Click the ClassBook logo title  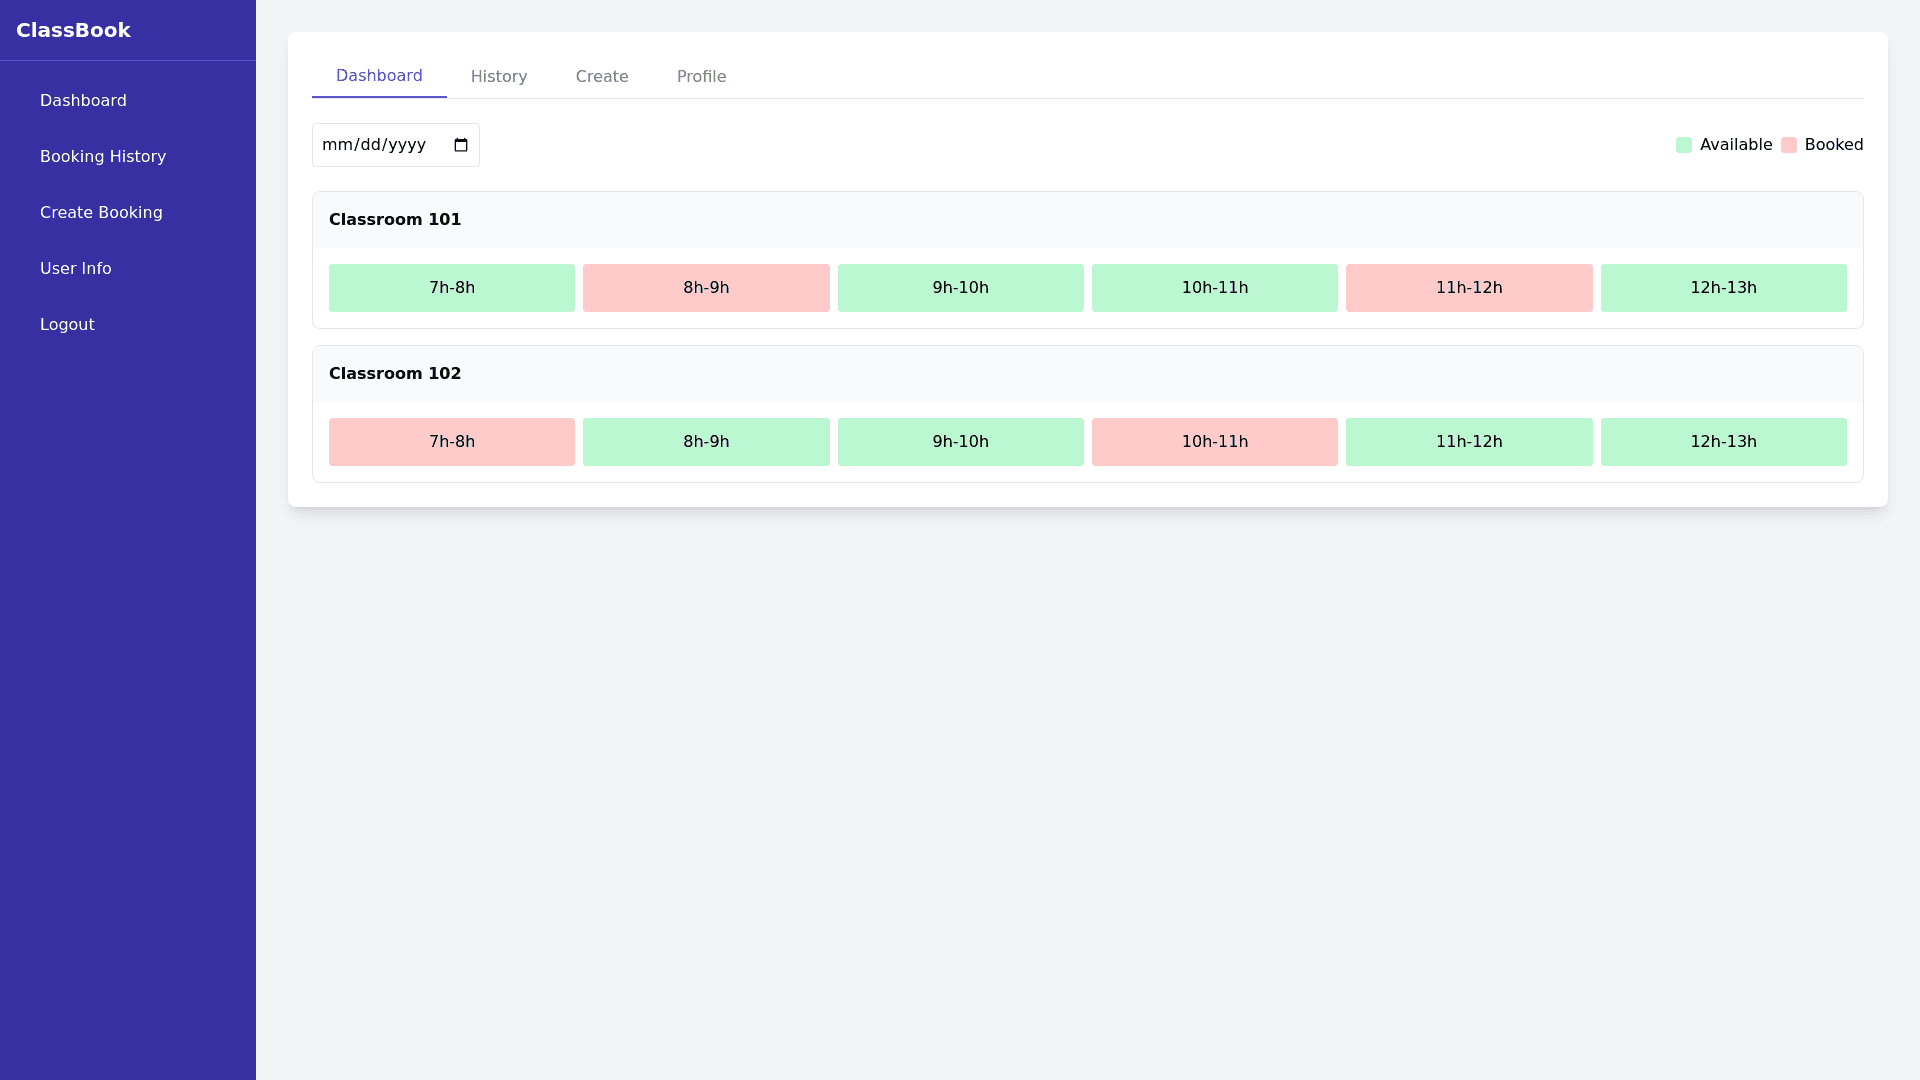pos(73,30)
